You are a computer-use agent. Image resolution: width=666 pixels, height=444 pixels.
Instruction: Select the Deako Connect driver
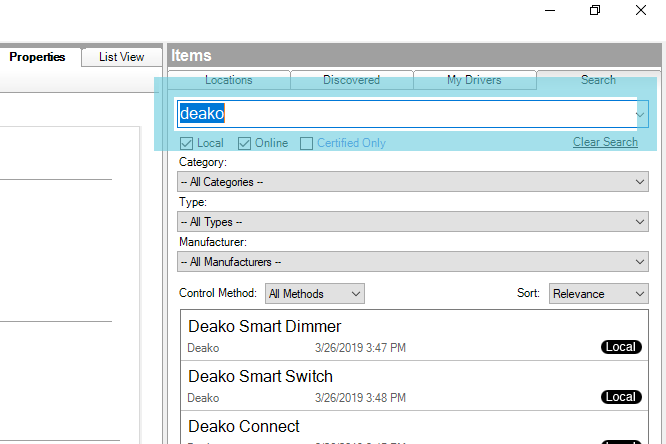[x=415, y=428]
